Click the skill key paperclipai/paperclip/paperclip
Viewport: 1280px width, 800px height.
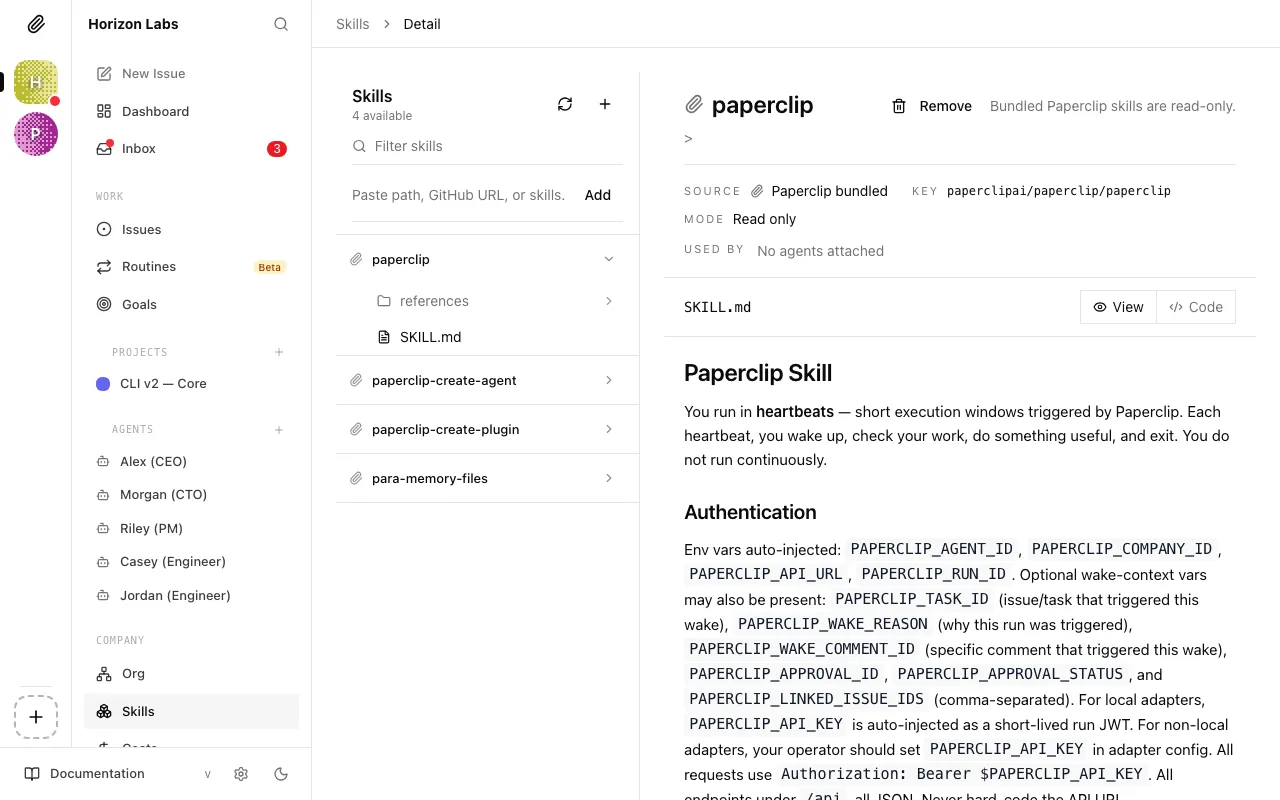[x=1058, y=191]
